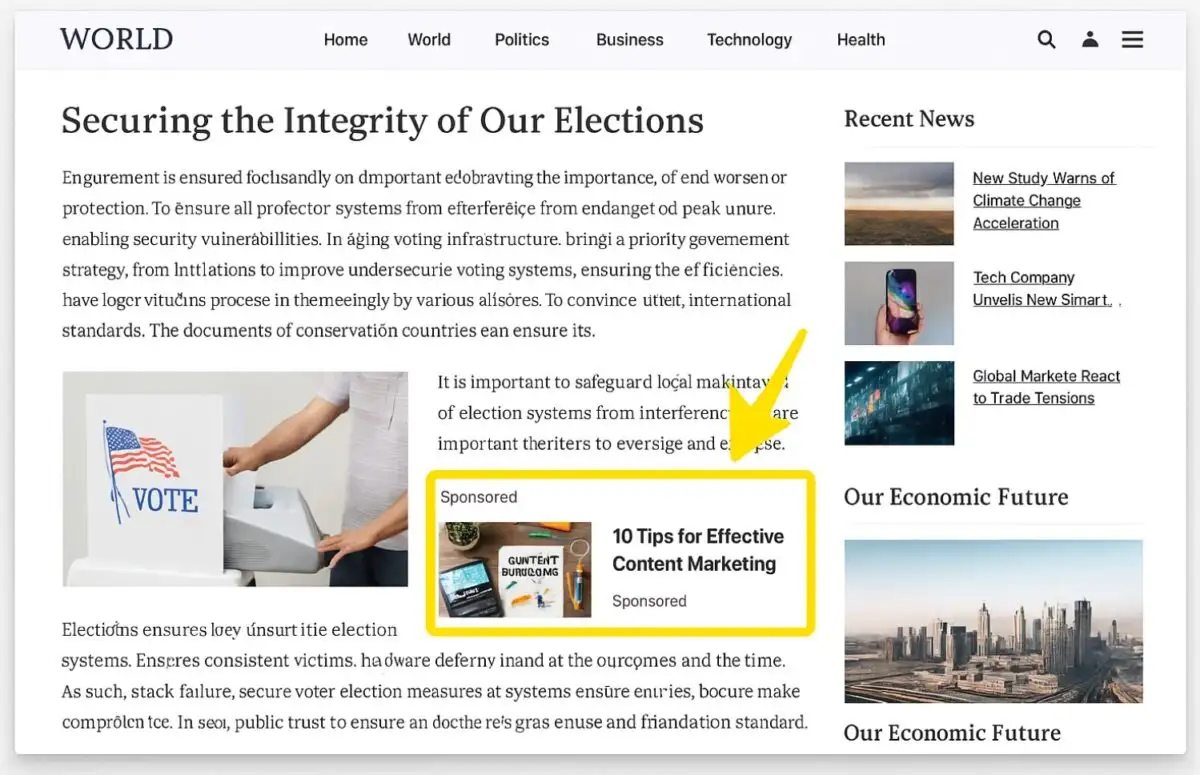This screenshot has width=1200, height=775.
Task: Open the Technology section
Action: tap(749, 40)
